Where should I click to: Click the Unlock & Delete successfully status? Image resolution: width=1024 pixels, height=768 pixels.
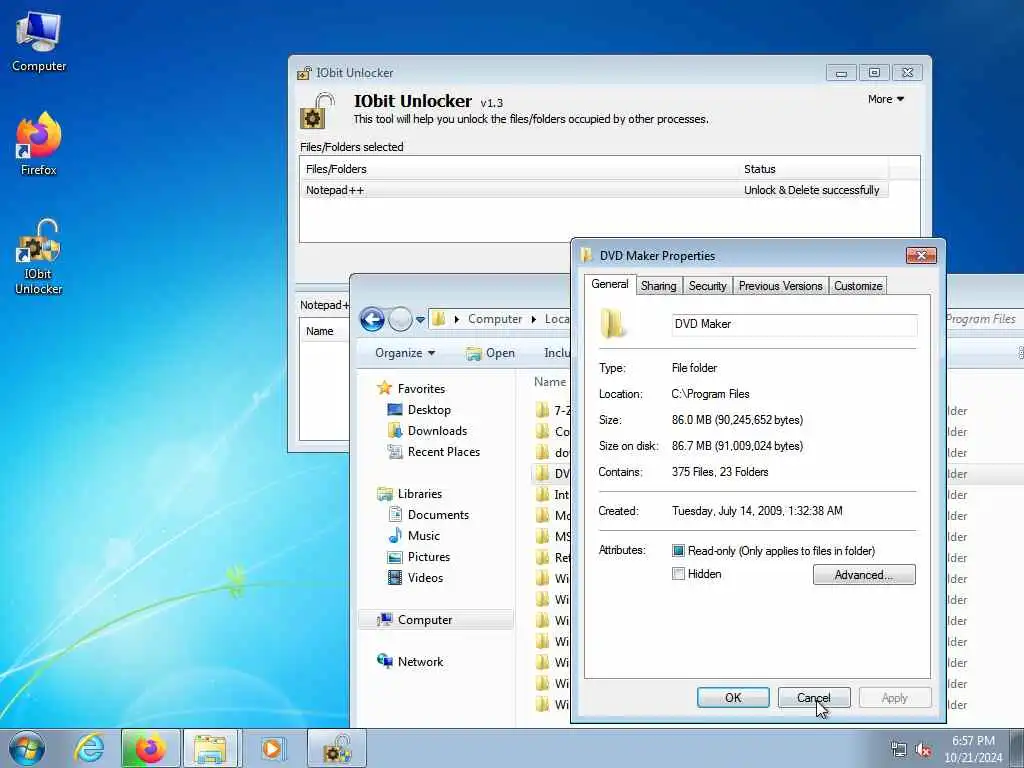pos(812,190)
